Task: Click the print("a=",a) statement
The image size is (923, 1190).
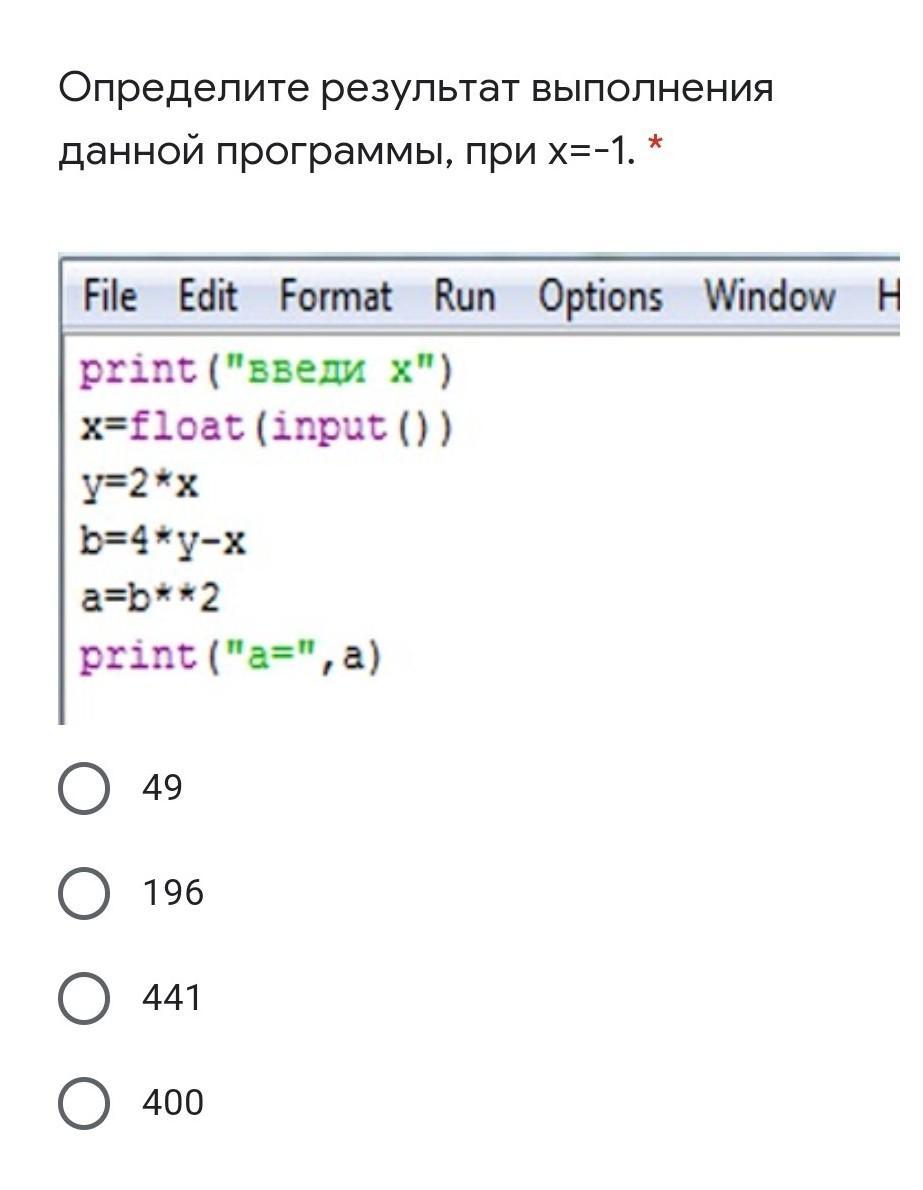Action: (231, 657)
